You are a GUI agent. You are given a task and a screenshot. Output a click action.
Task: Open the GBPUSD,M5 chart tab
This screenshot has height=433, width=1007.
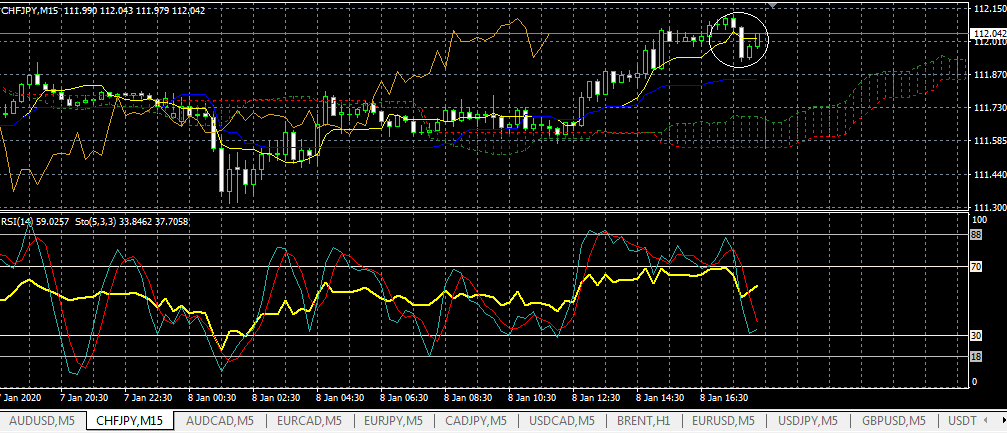896,420
